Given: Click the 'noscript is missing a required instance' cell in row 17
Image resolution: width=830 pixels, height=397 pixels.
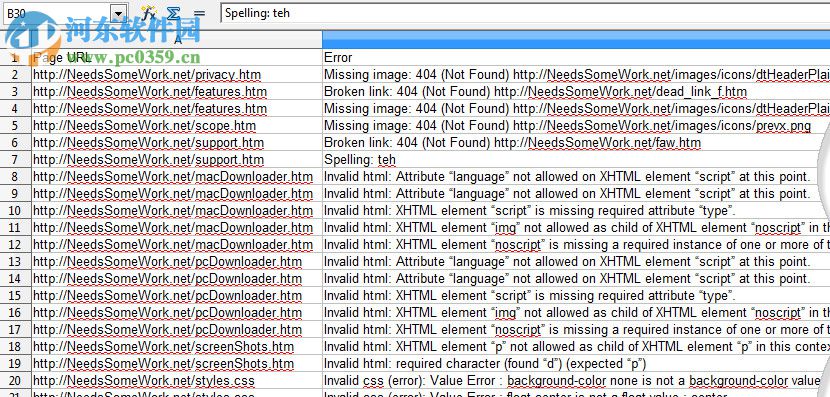Looking at the screenshot, I should 576,329.
